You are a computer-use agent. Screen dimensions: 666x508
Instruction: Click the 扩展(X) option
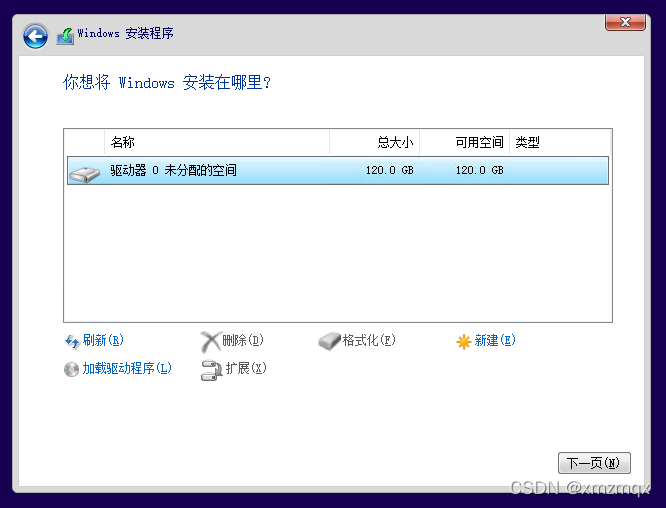(246, 368)
